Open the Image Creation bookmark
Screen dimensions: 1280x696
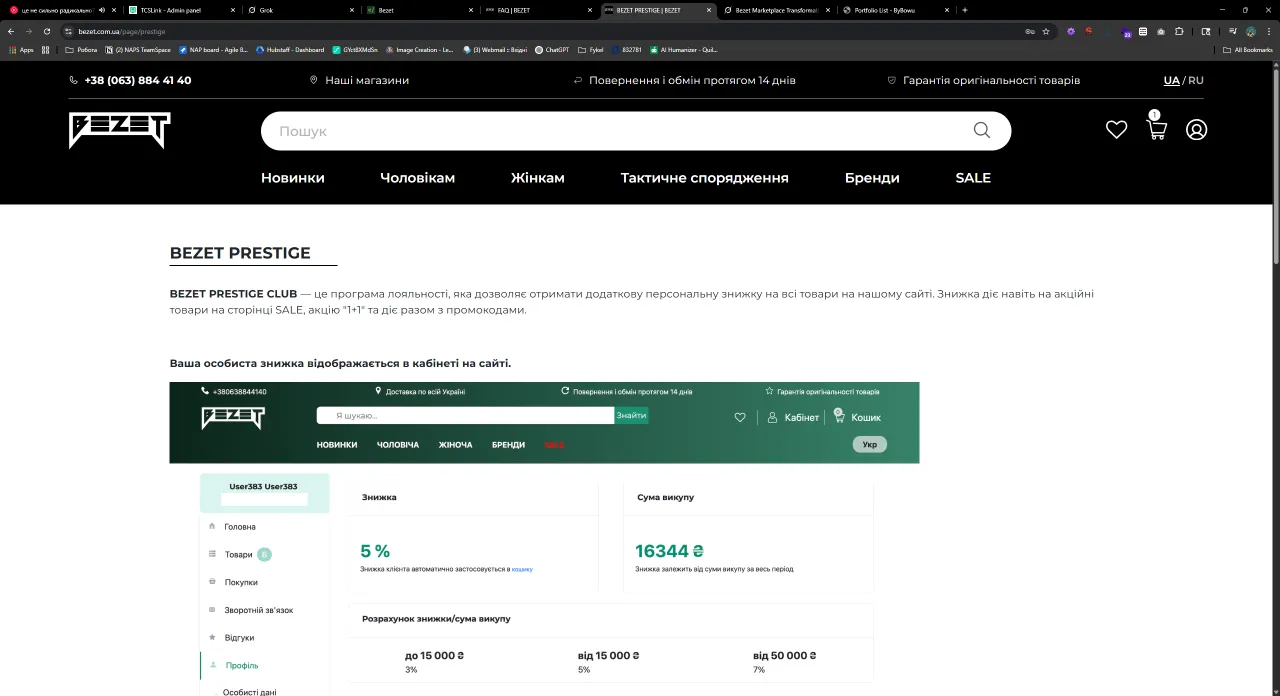tap(418, 49)
